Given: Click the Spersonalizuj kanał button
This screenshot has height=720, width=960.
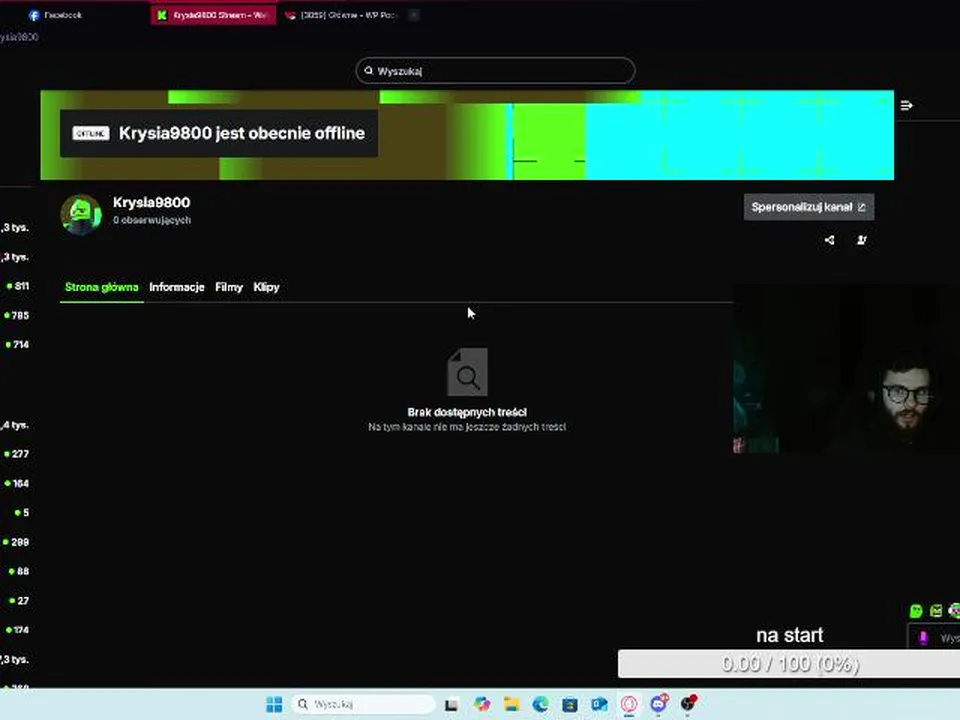Looking at the screenshot, I should [808, 207].
